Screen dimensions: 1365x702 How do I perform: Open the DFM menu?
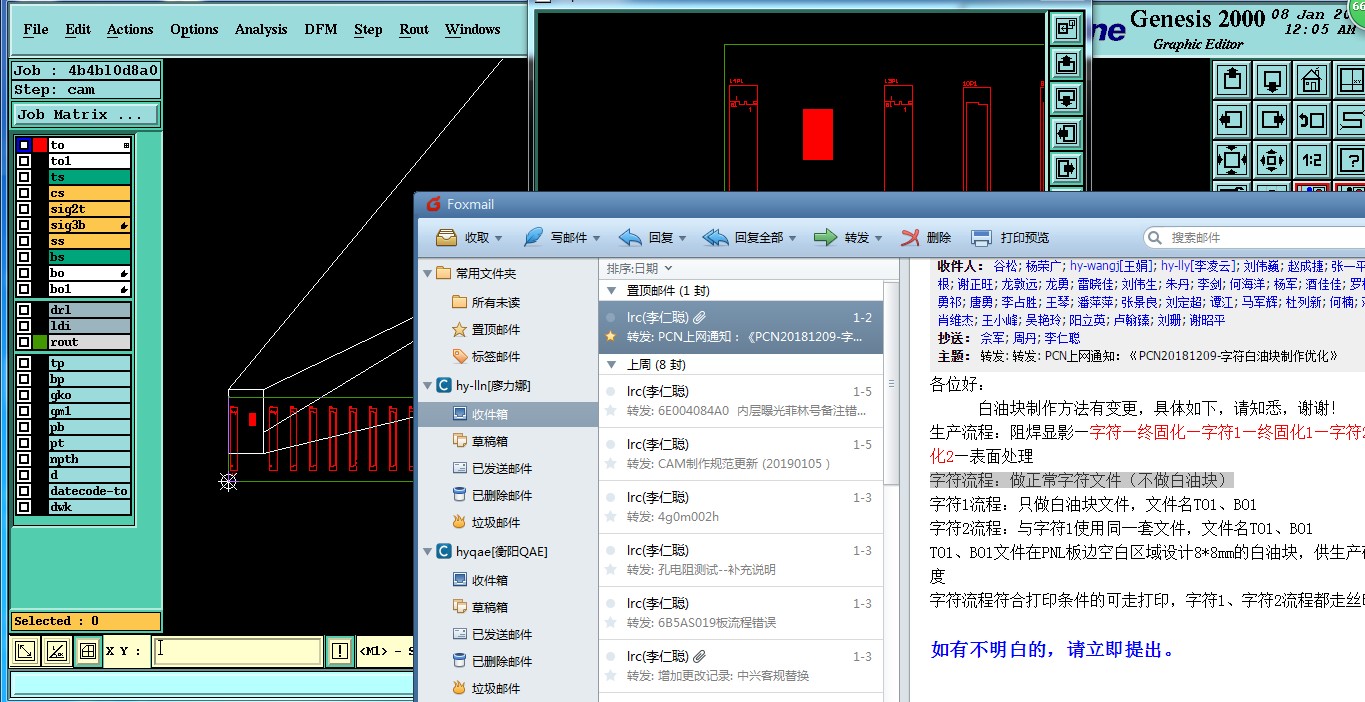321,29
